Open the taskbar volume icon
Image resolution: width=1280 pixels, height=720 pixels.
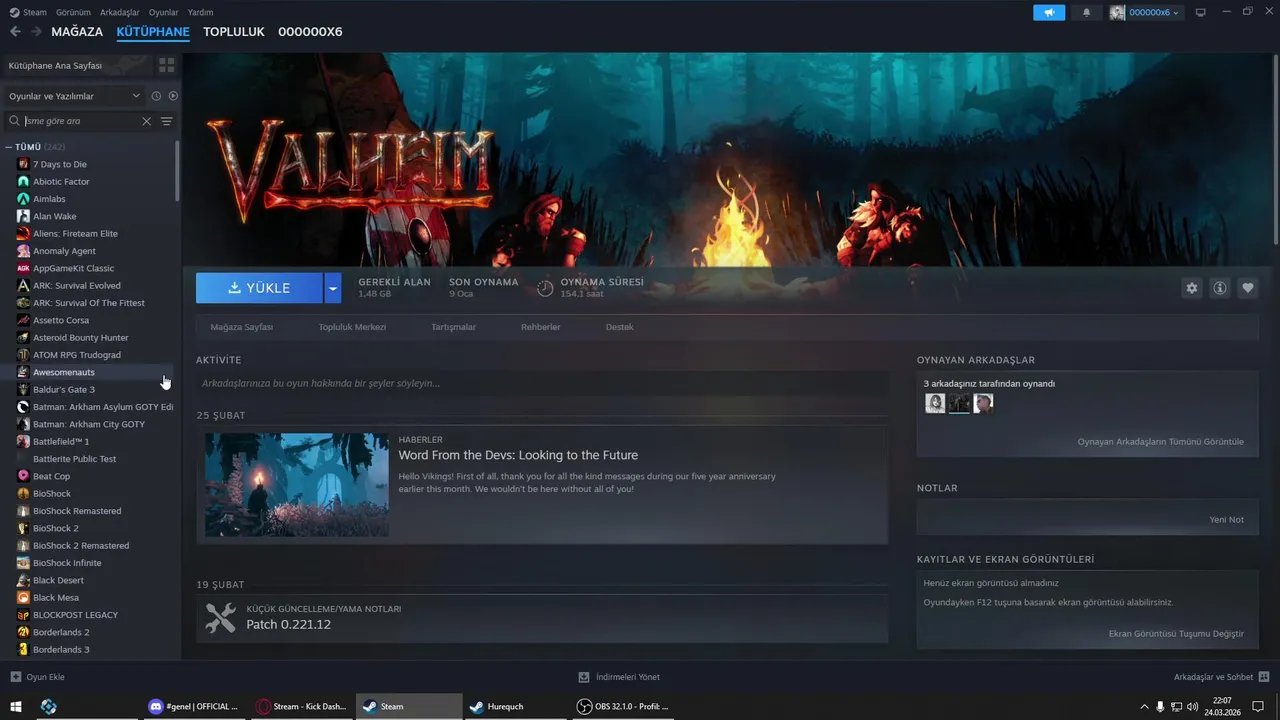(1193, 706)
